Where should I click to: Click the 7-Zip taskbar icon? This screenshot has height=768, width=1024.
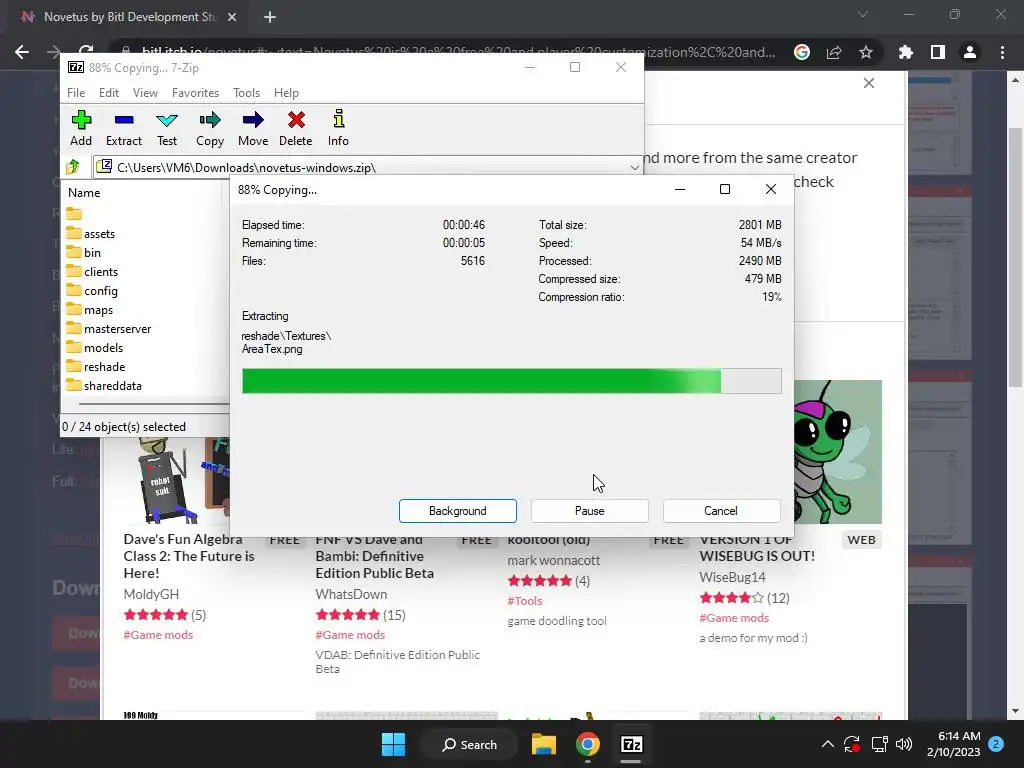click(x=632, y=744)
